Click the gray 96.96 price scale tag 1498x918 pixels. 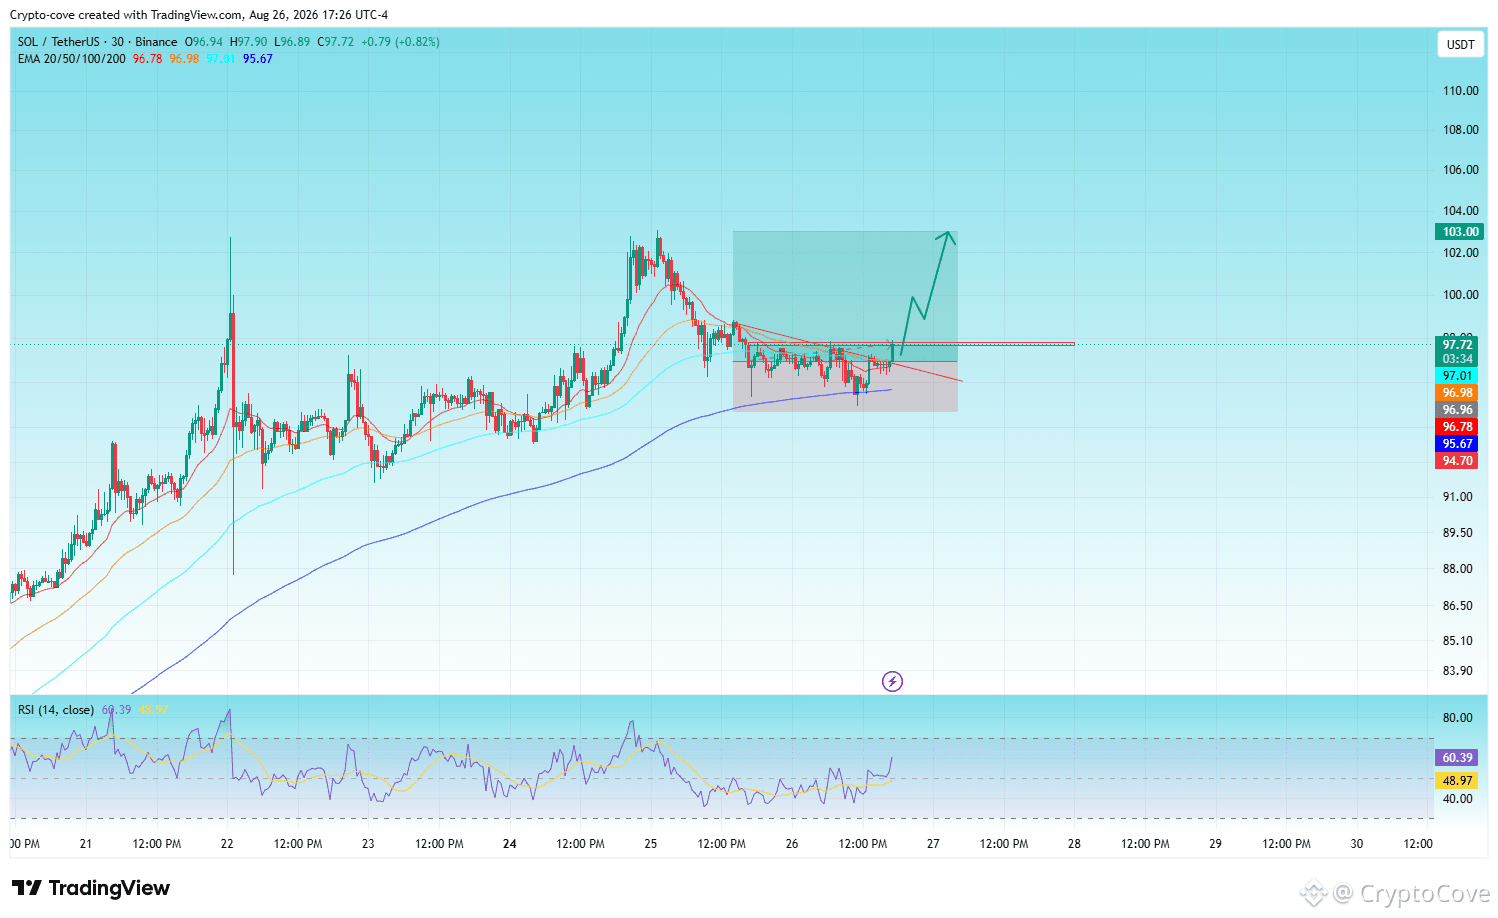point(1458,410)
